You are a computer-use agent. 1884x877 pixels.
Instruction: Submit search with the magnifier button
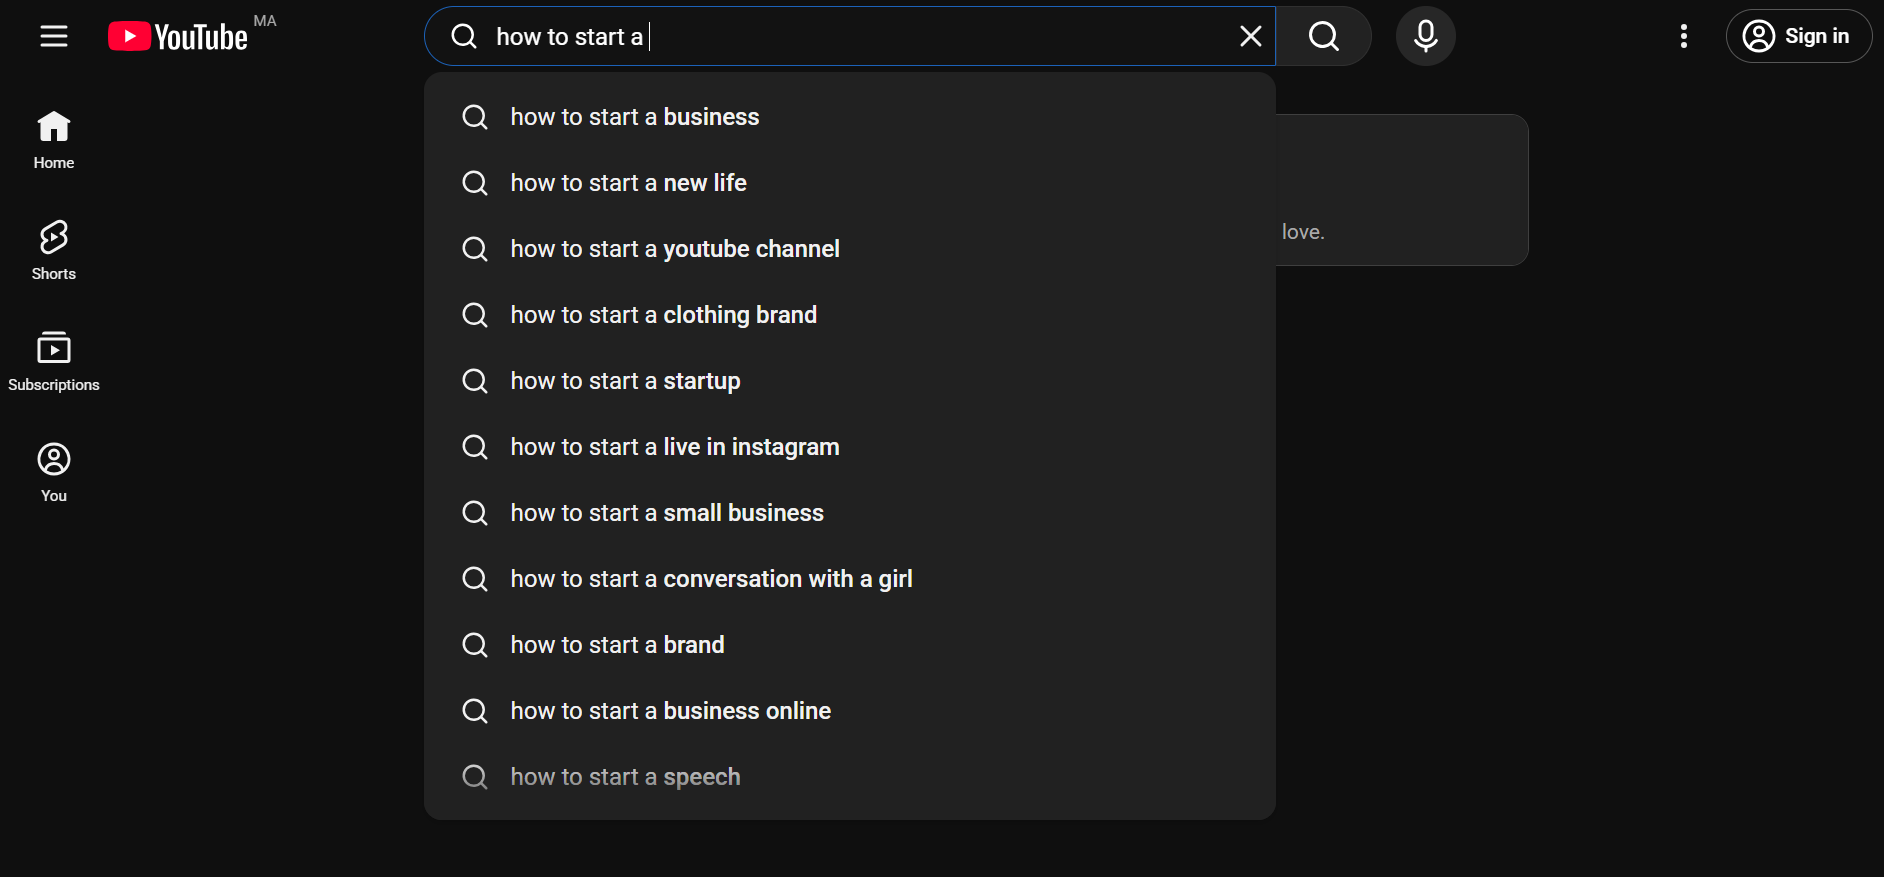pyautogui.click(x=1323, y=36)
